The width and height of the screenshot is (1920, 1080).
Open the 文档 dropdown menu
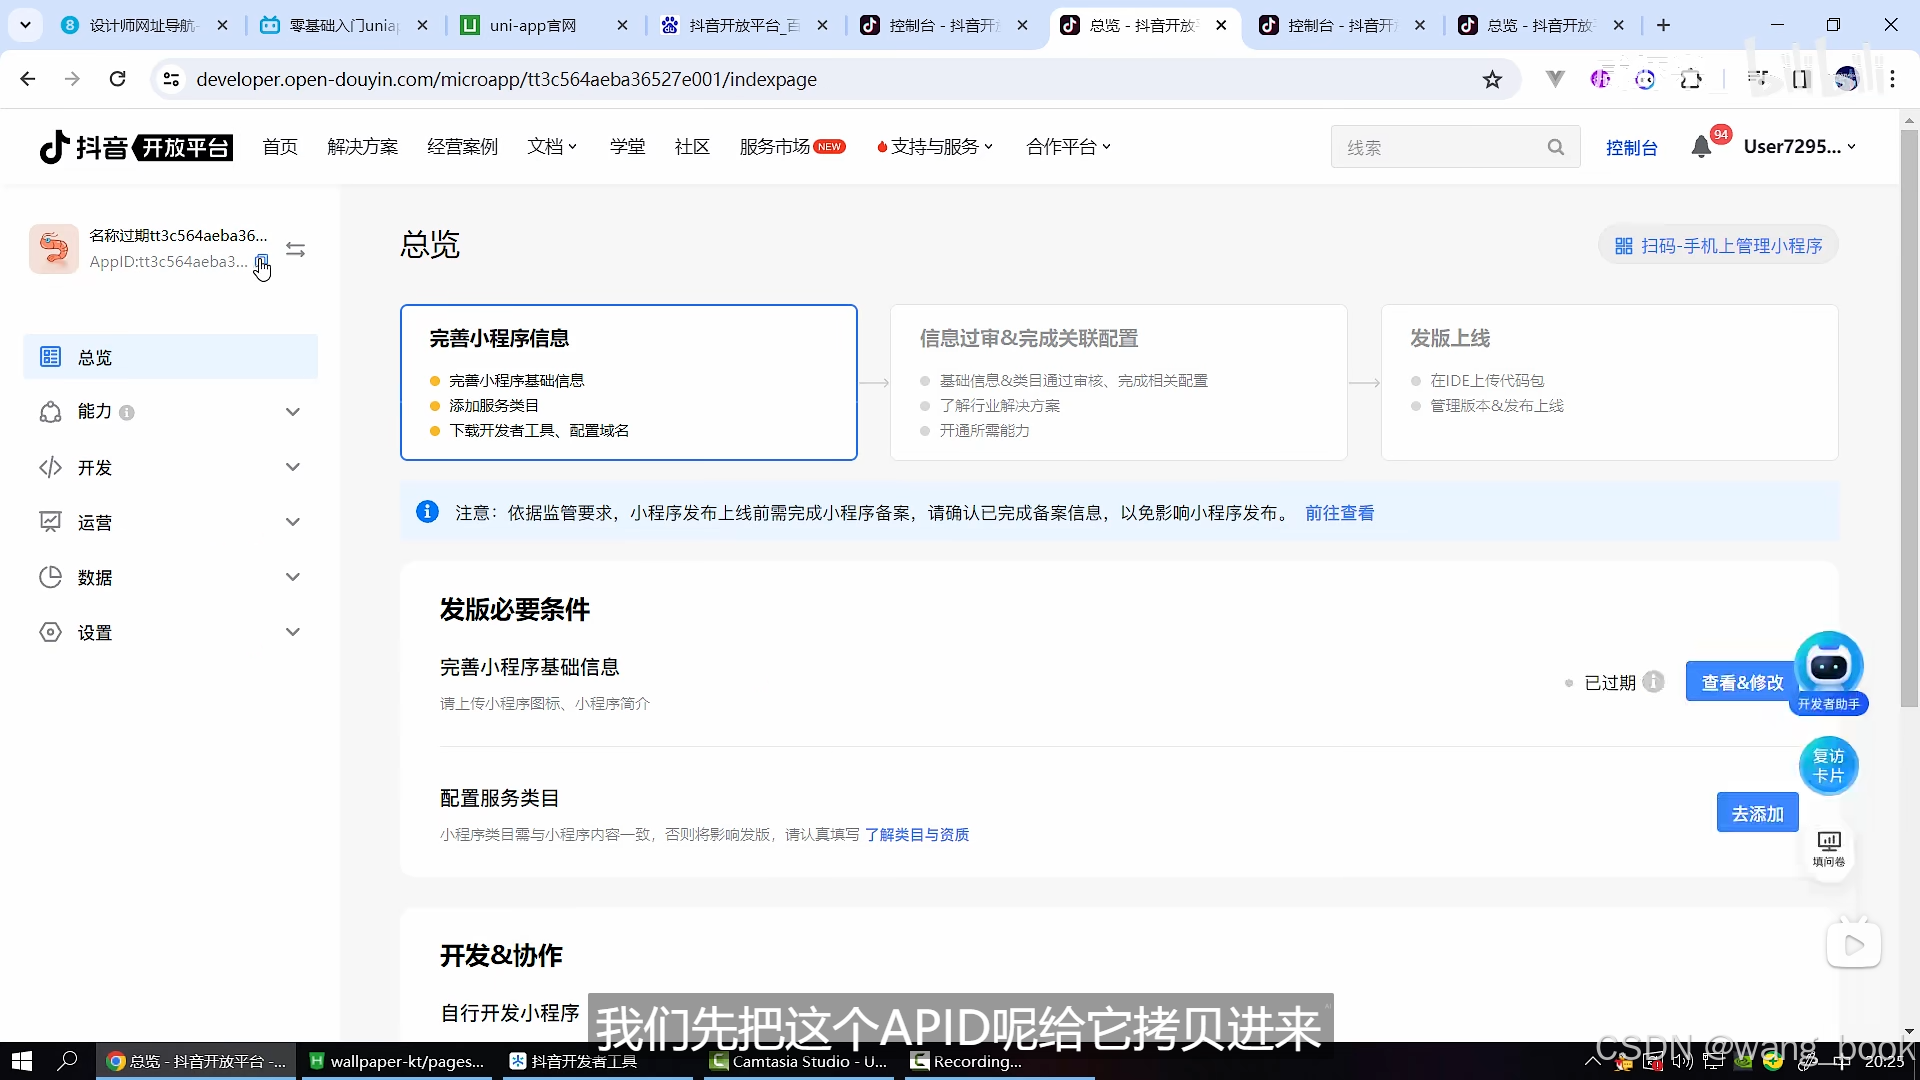click(x=552, y=147)
